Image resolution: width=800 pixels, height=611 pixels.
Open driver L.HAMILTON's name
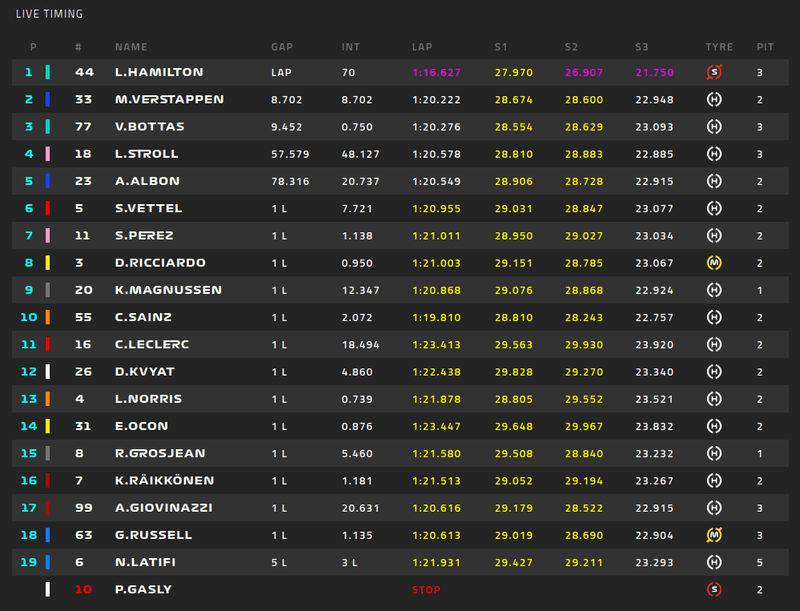[159, 72]
